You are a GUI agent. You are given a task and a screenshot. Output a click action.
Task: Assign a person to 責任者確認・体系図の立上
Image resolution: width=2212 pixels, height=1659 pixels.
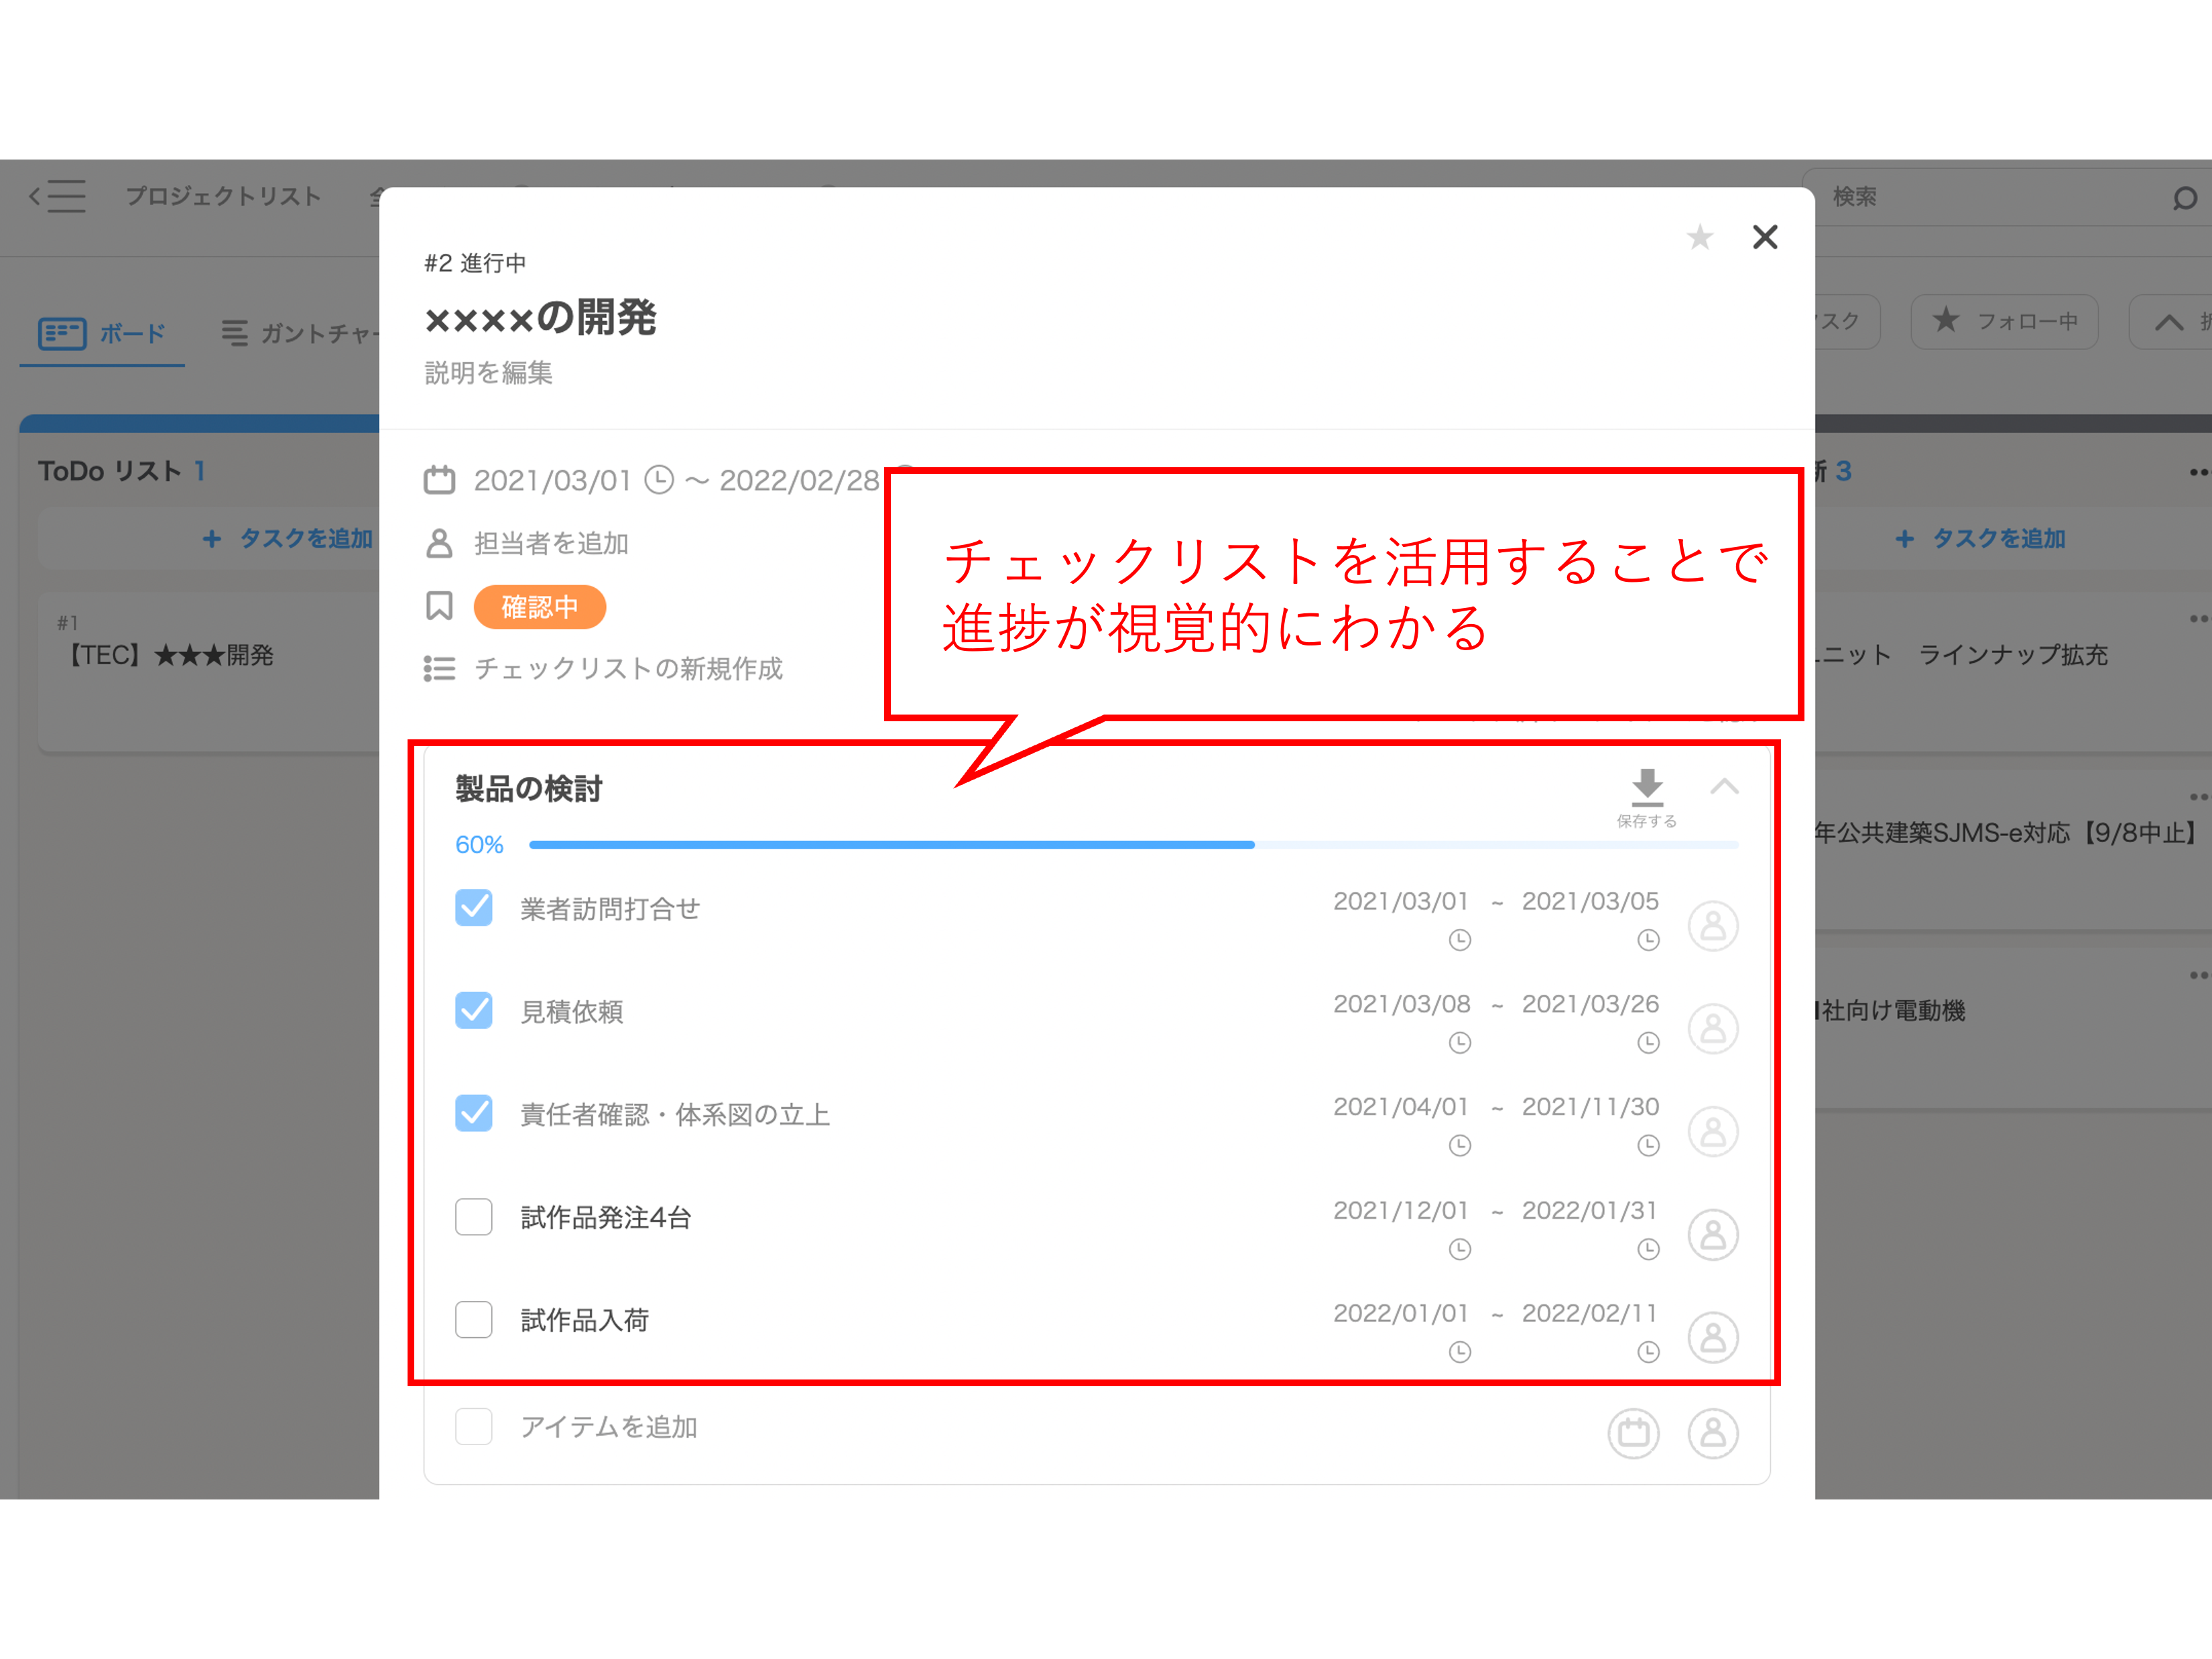click(x=1713, y=1132)
